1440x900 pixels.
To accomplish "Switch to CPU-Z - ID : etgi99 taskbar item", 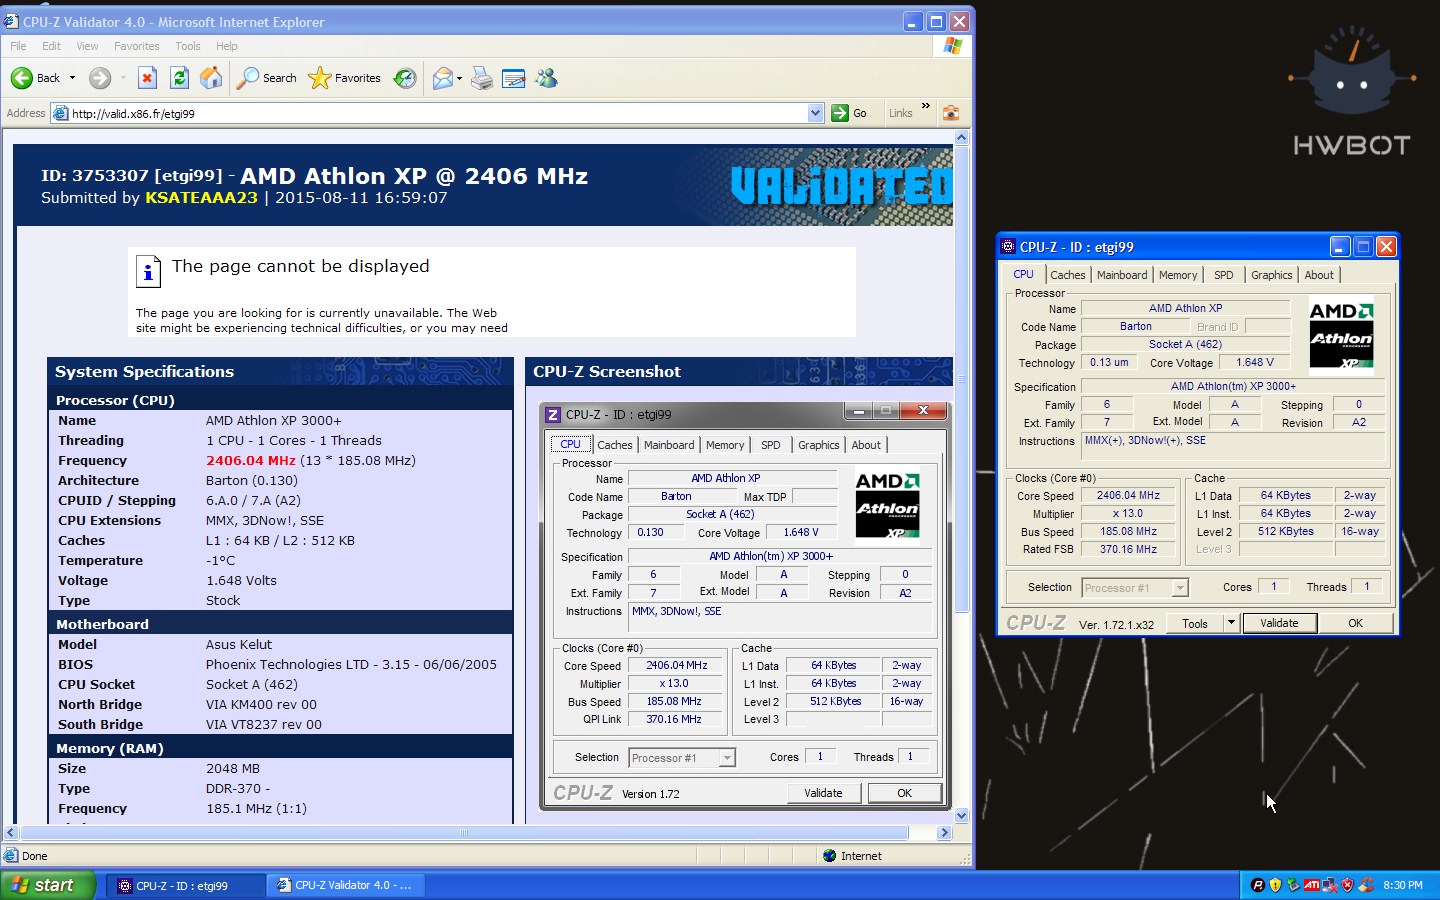I will pos(186,885).
